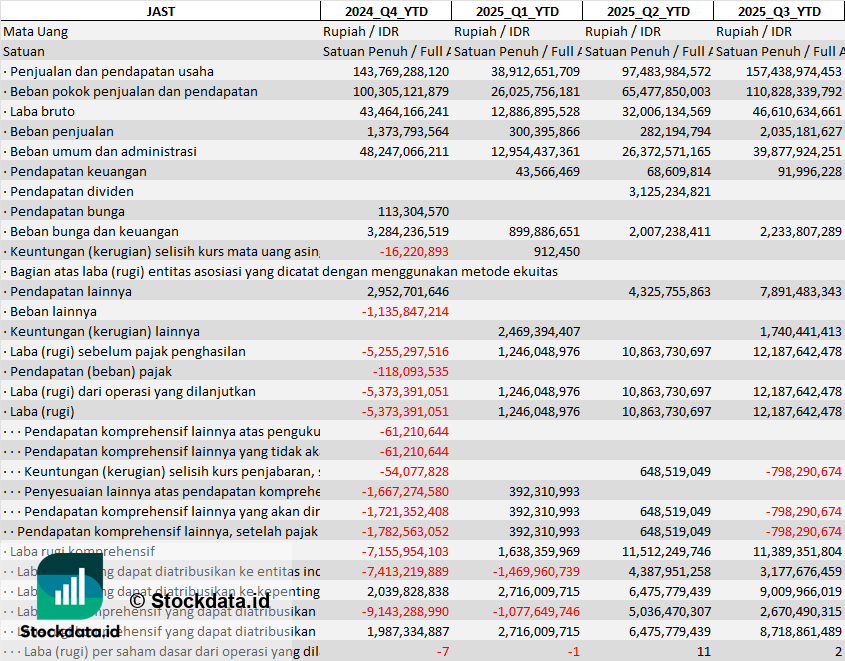The image size is (845, 661).
Task: Select Penjualan dan pendapatan usaha row label
Action: 112,72
